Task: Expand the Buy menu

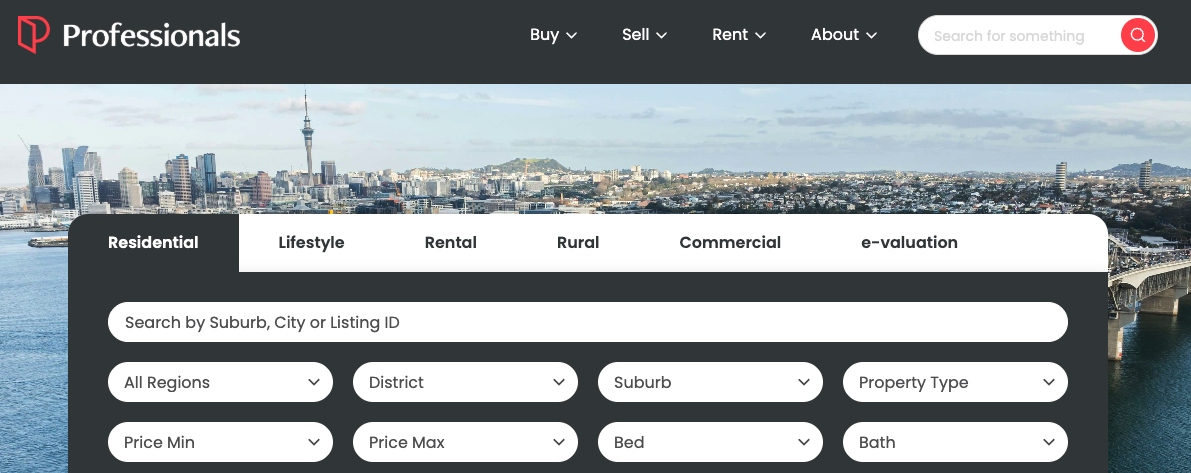Action: [x=553, y=35]
